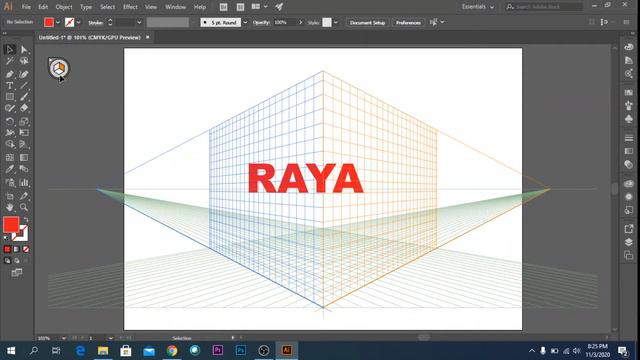The height and width of the screenshot is (360, 640).
Task: Set paint mode to Color
Action: tap(7, 249)
